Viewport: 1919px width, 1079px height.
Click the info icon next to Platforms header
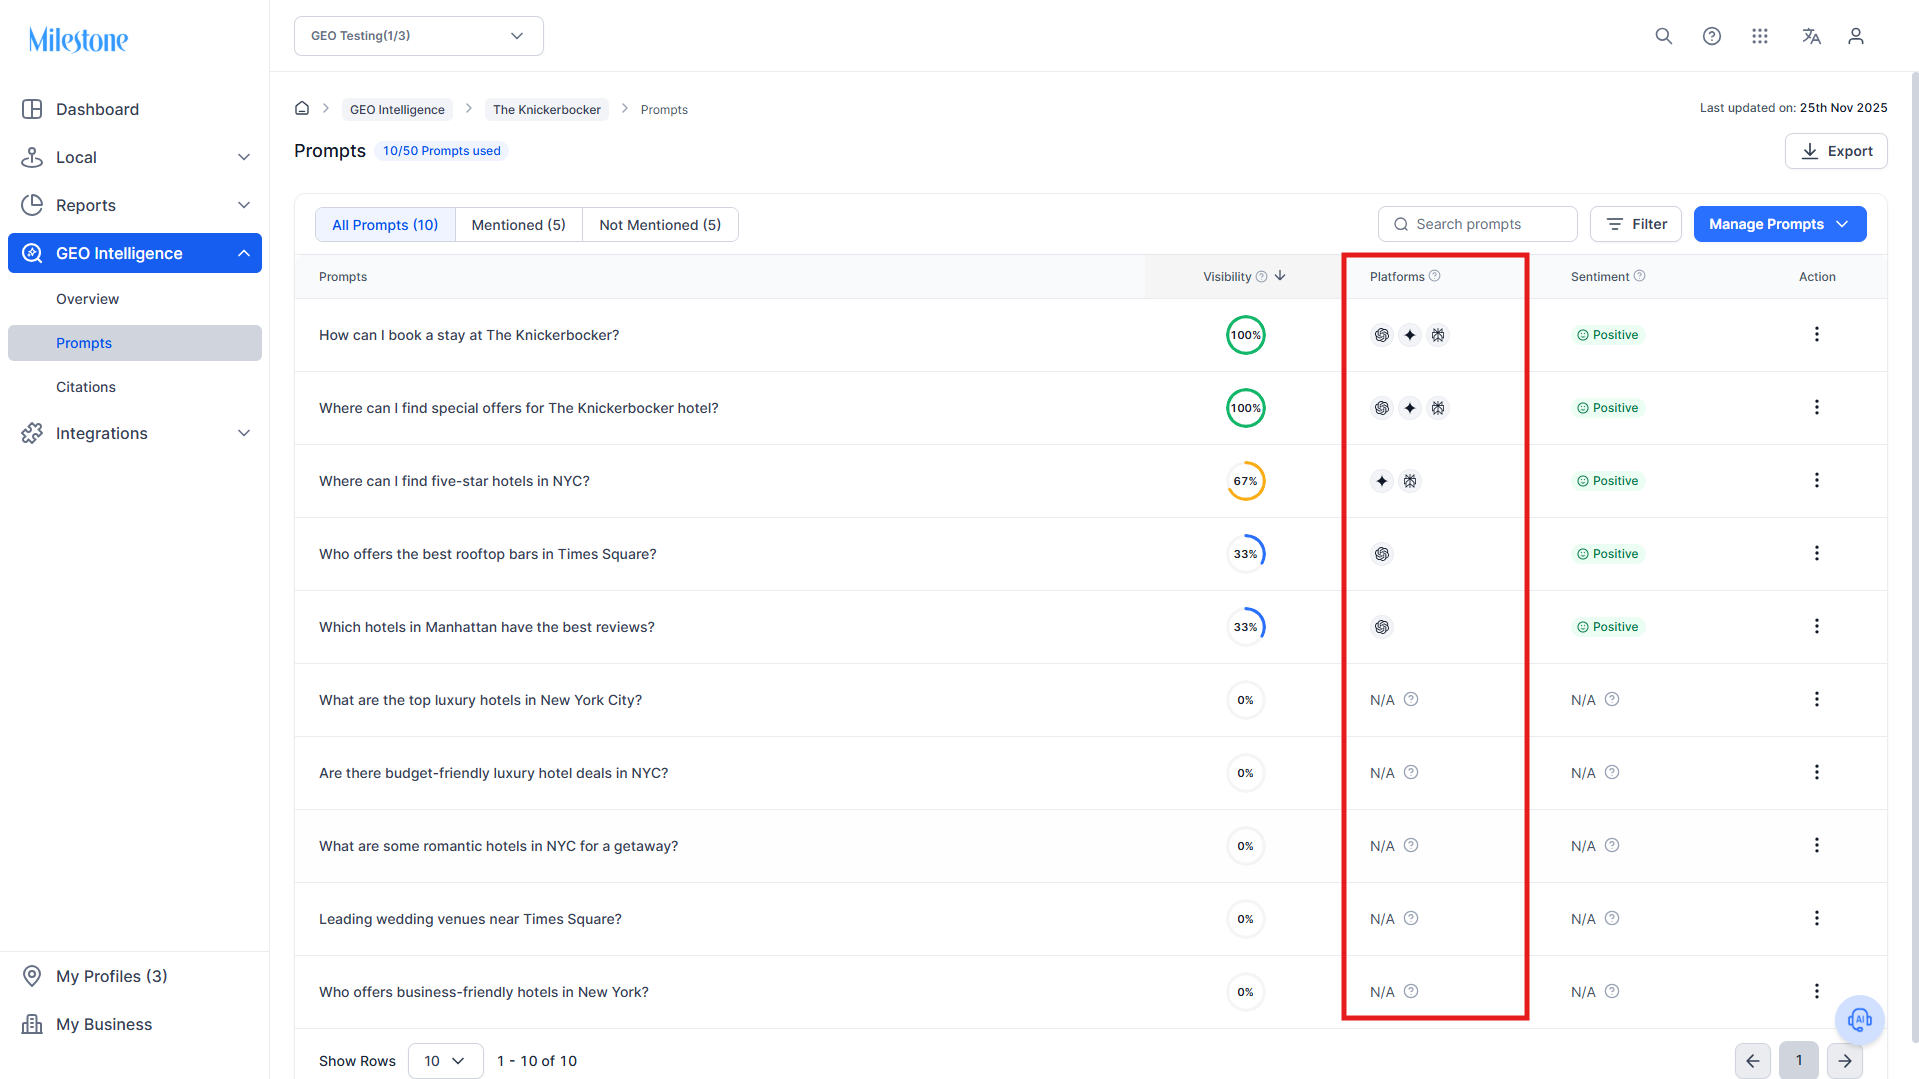tap(1435, 276)
